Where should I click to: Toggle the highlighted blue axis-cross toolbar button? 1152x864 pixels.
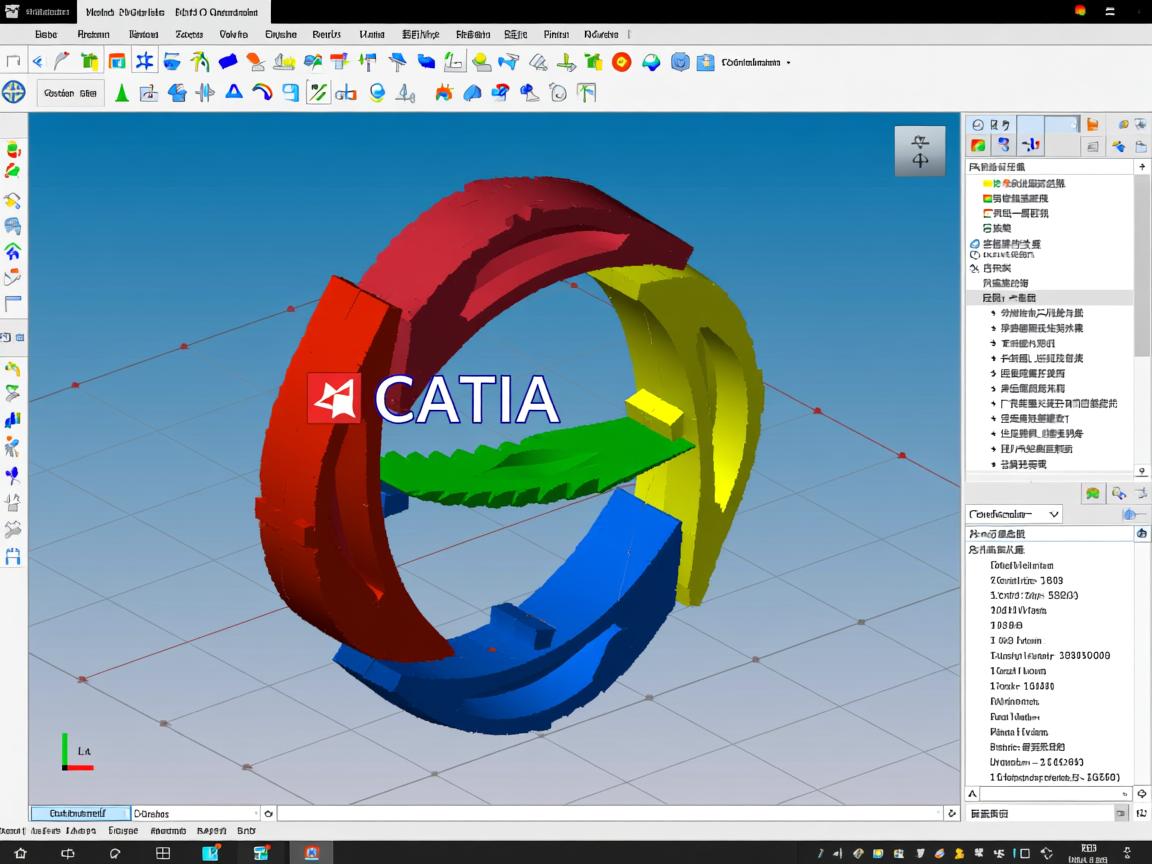(x=145, y=62)
